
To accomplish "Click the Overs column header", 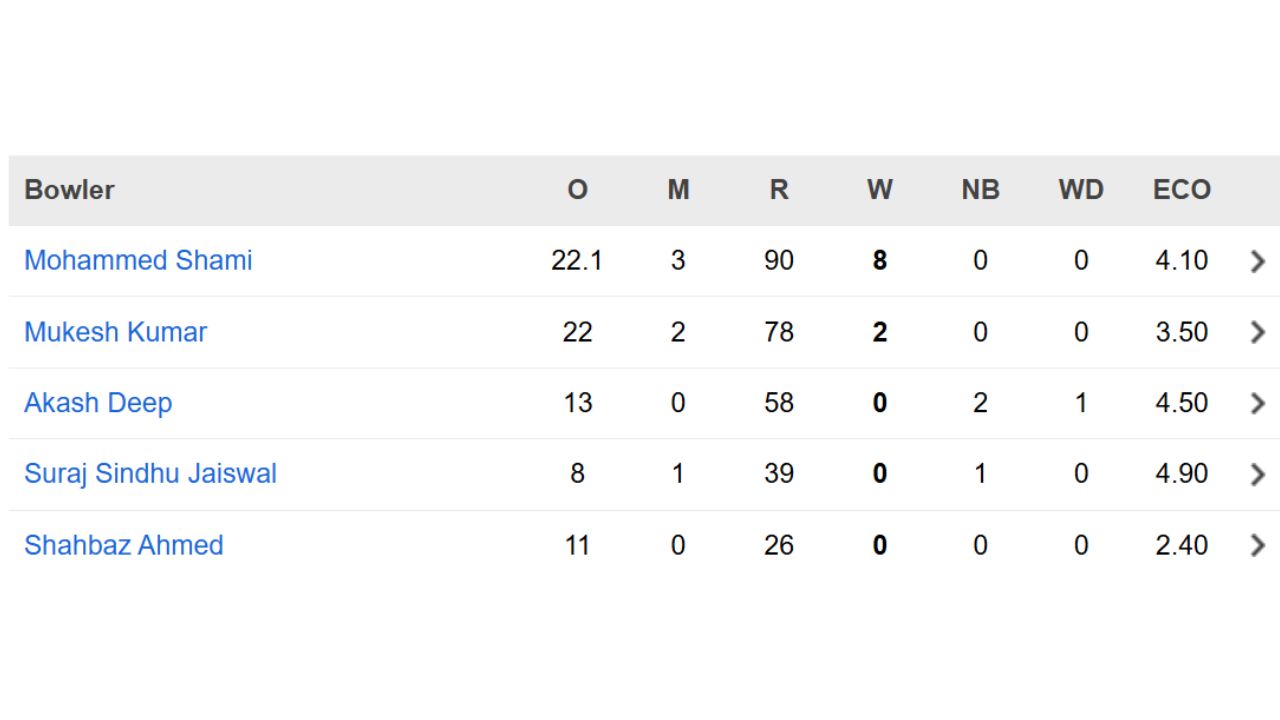I will (579, 190).
